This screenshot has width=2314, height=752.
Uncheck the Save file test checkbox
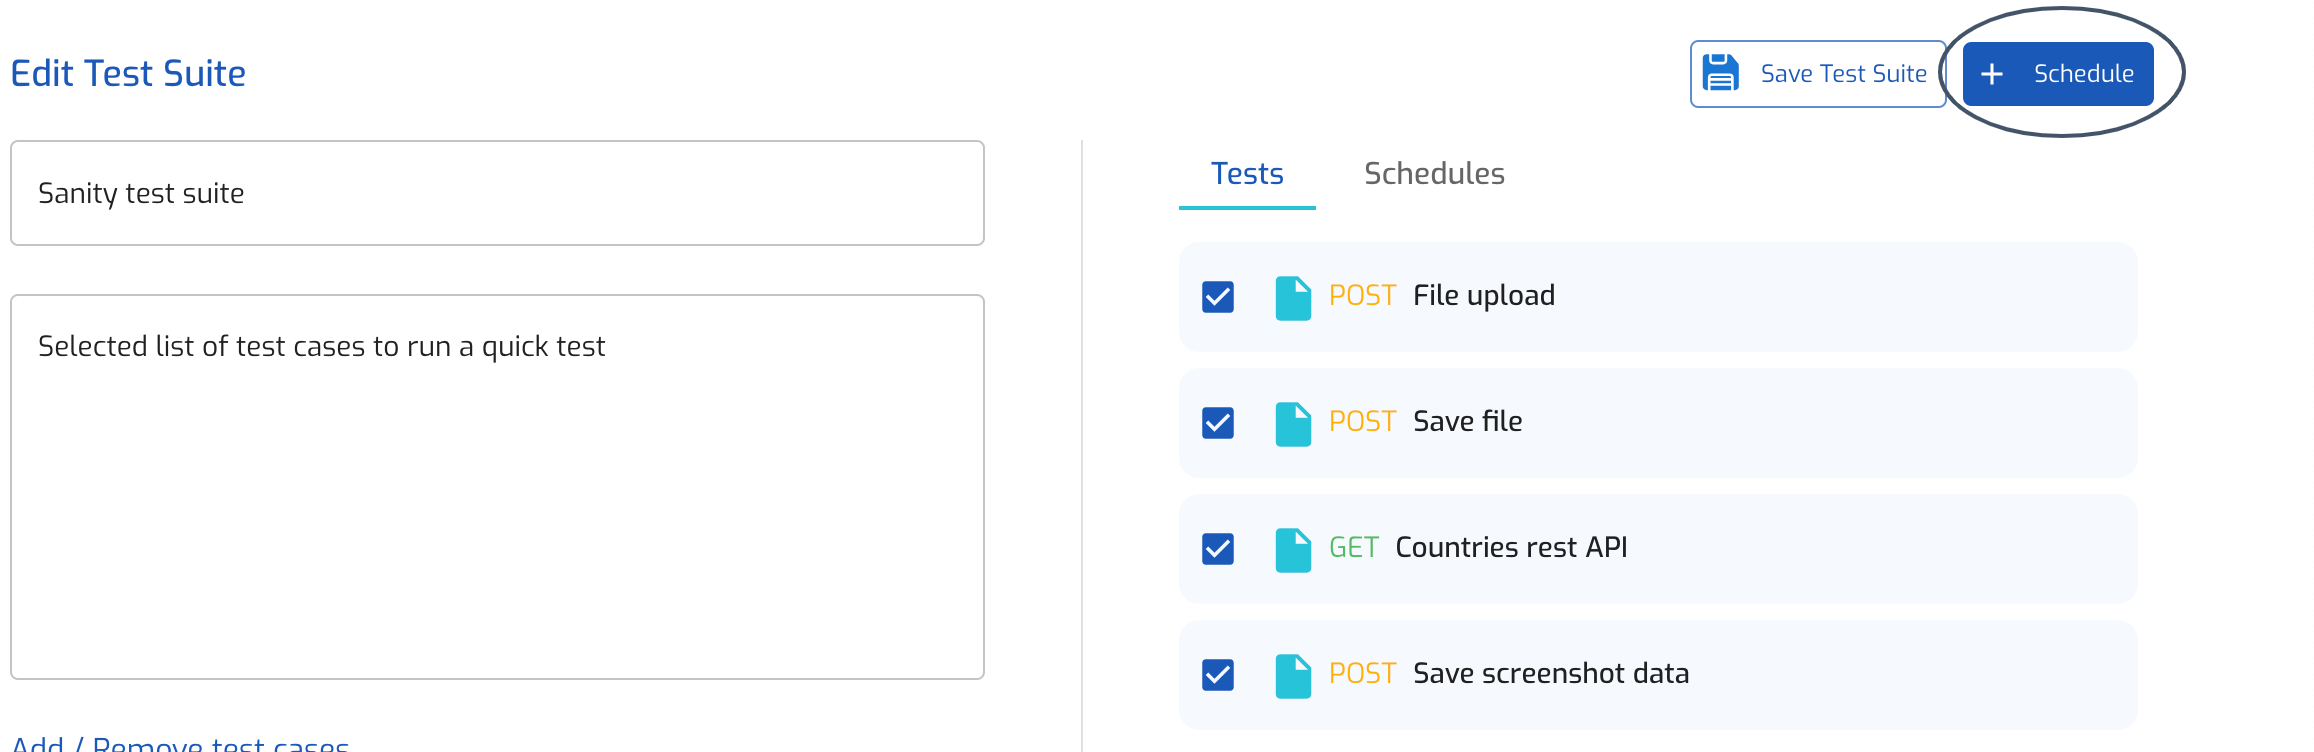(1218, 423)
